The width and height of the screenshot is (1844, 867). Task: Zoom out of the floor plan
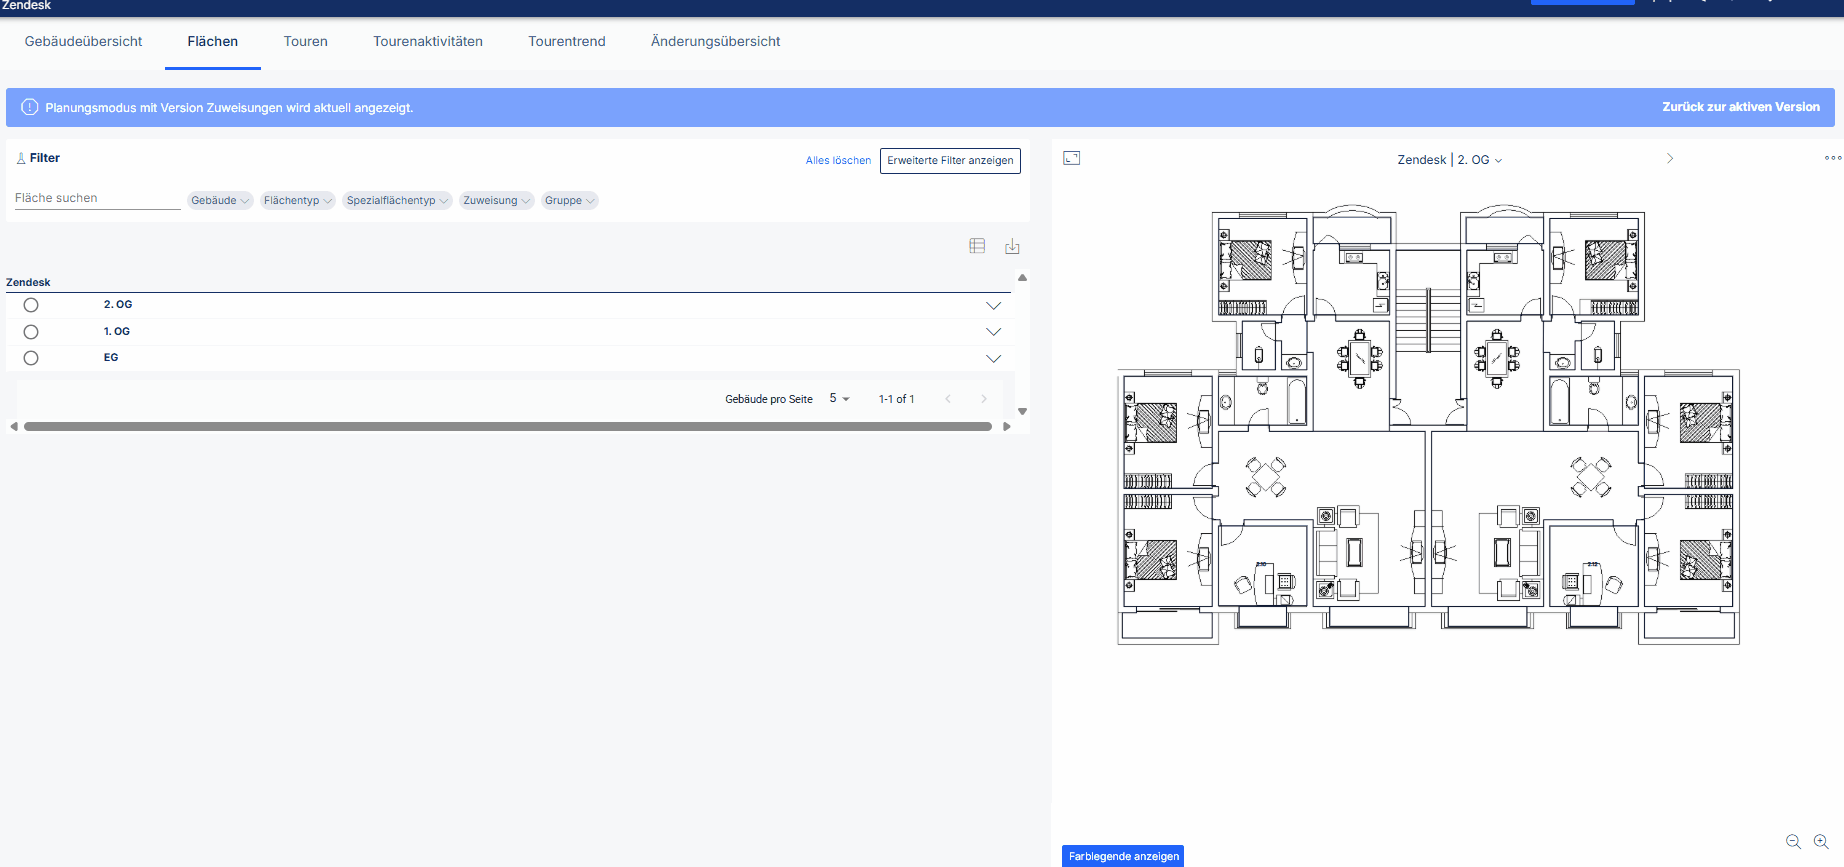click(1793, 842)
